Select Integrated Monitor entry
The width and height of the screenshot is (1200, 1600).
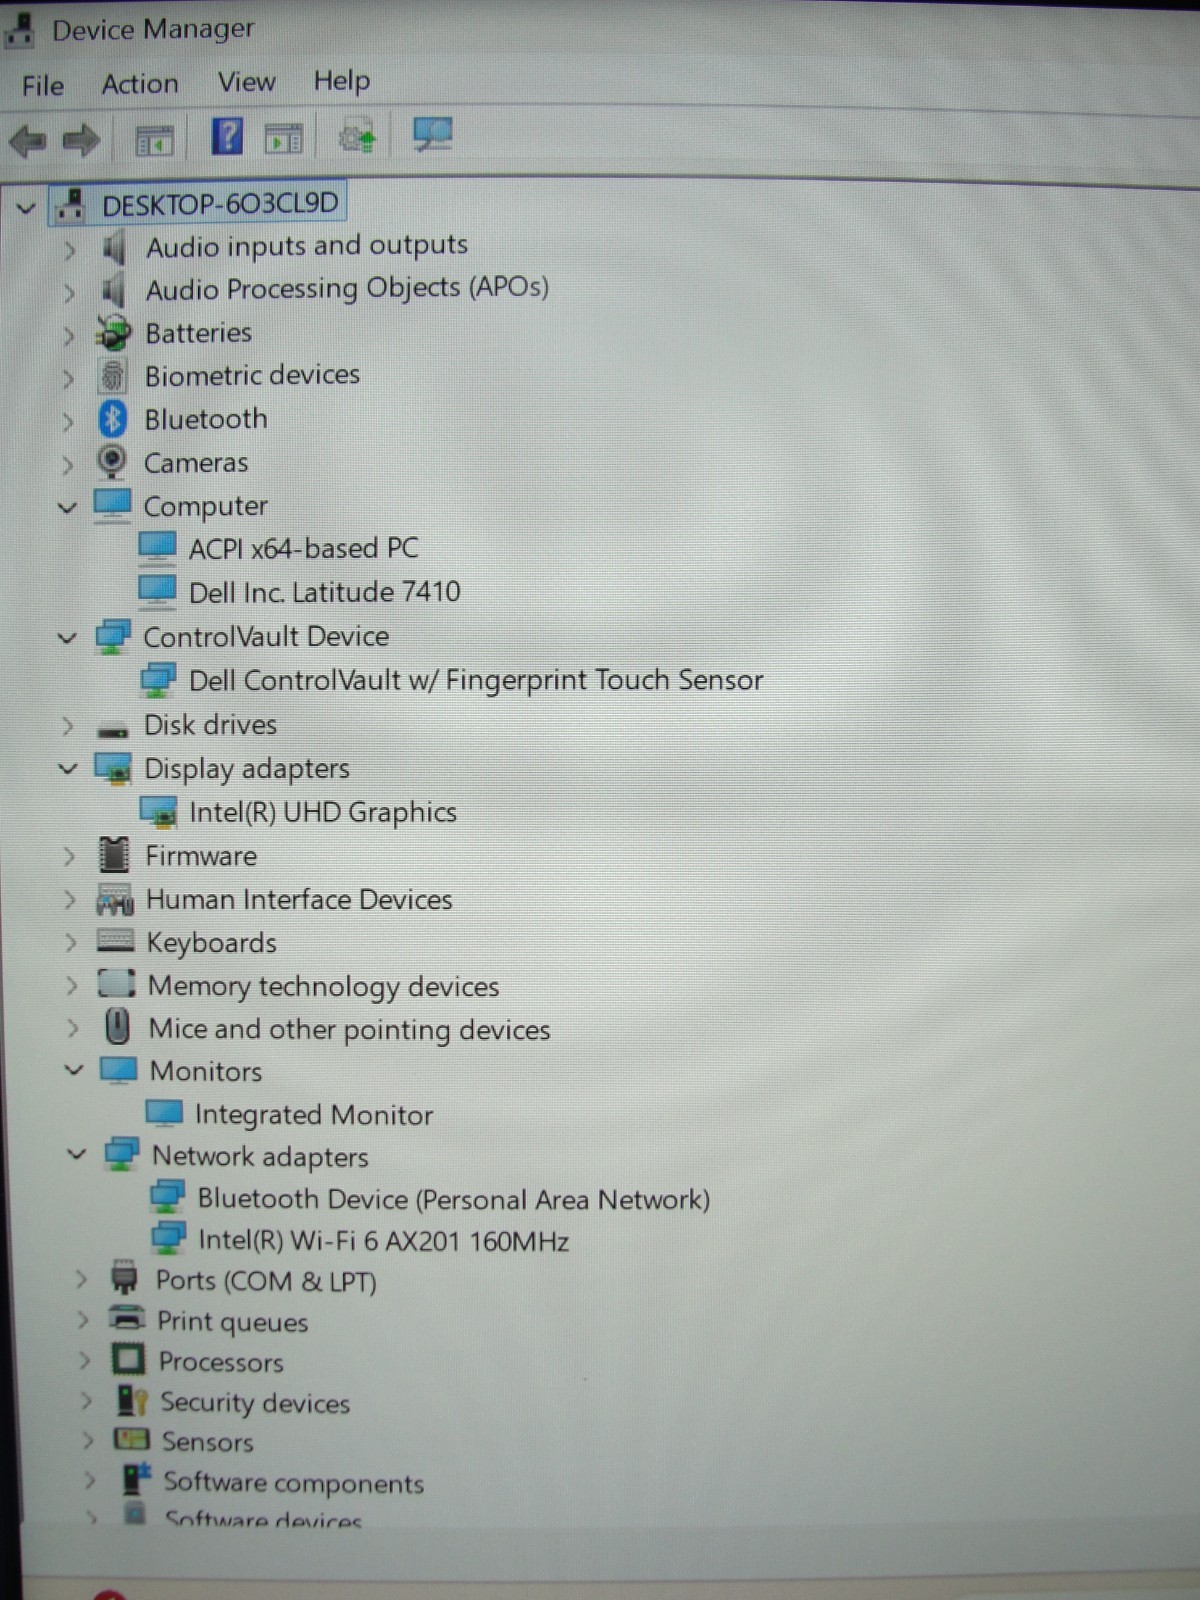pyautogui.click(x=314, y=1114)
